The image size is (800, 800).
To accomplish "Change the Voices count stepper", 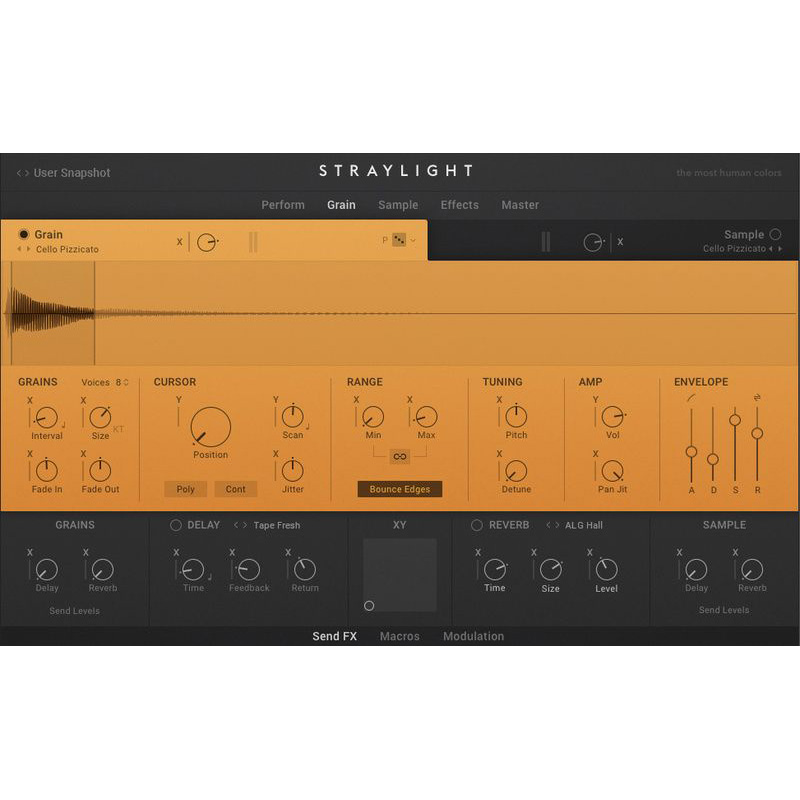I will point(126,382).
